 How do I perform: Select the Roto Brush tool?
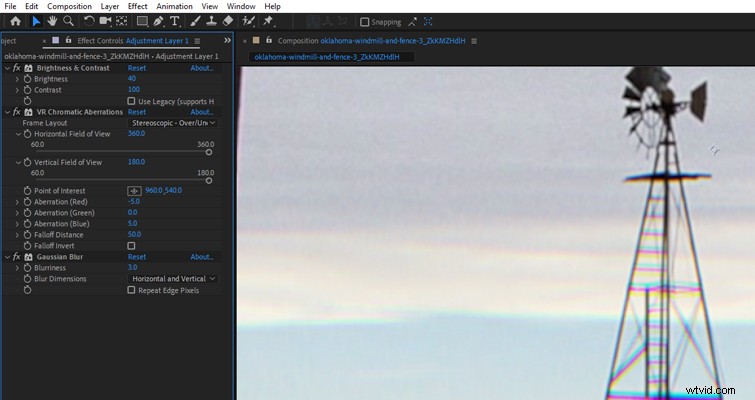pos(248,21)
